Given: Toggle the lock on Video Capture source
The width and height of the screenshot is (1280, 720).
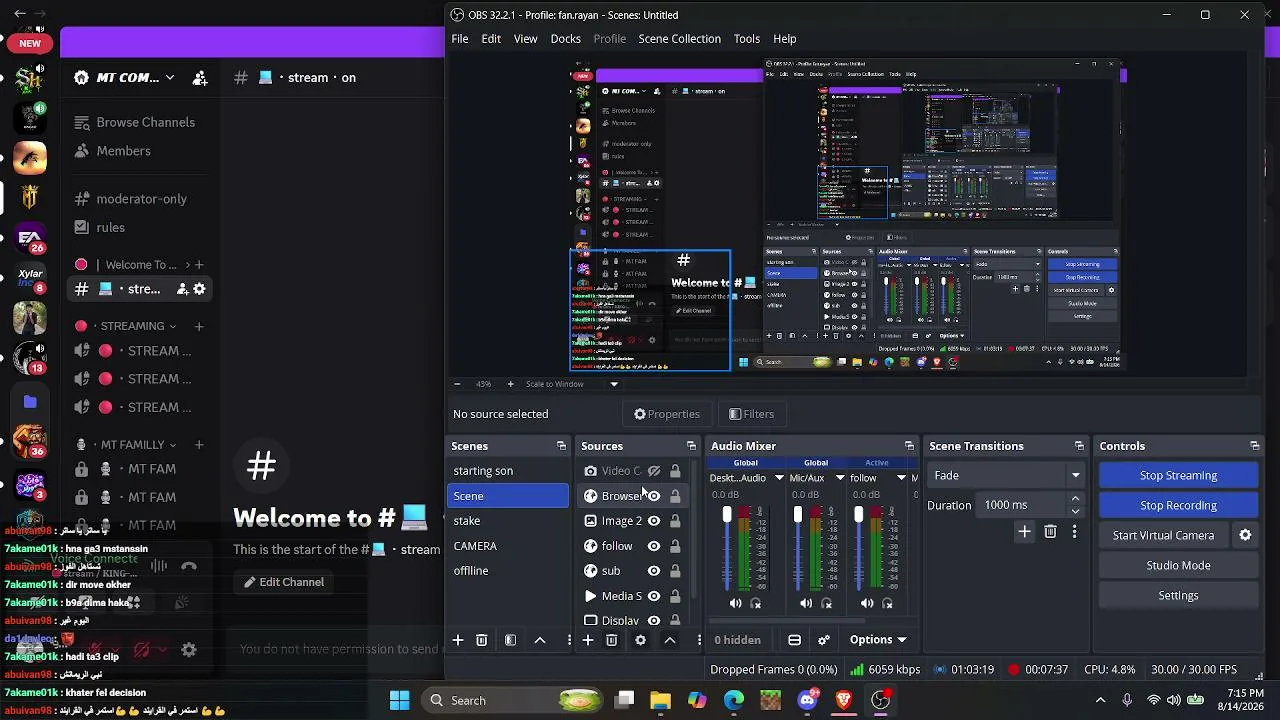Looking at the screenshot, I should pyautogui.click(x=675, y=471).
